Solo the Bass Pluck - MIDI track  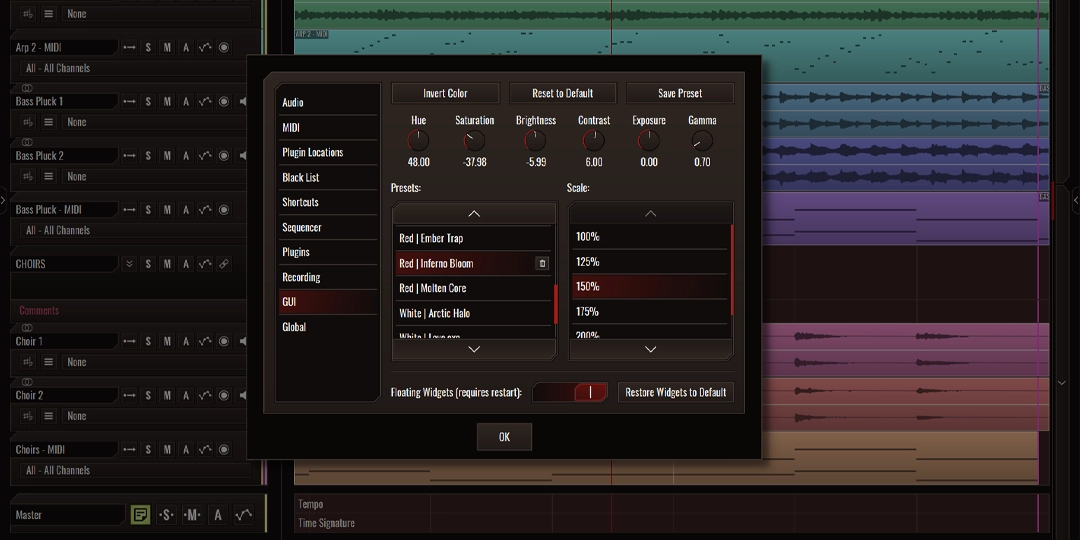pos(148,209)
